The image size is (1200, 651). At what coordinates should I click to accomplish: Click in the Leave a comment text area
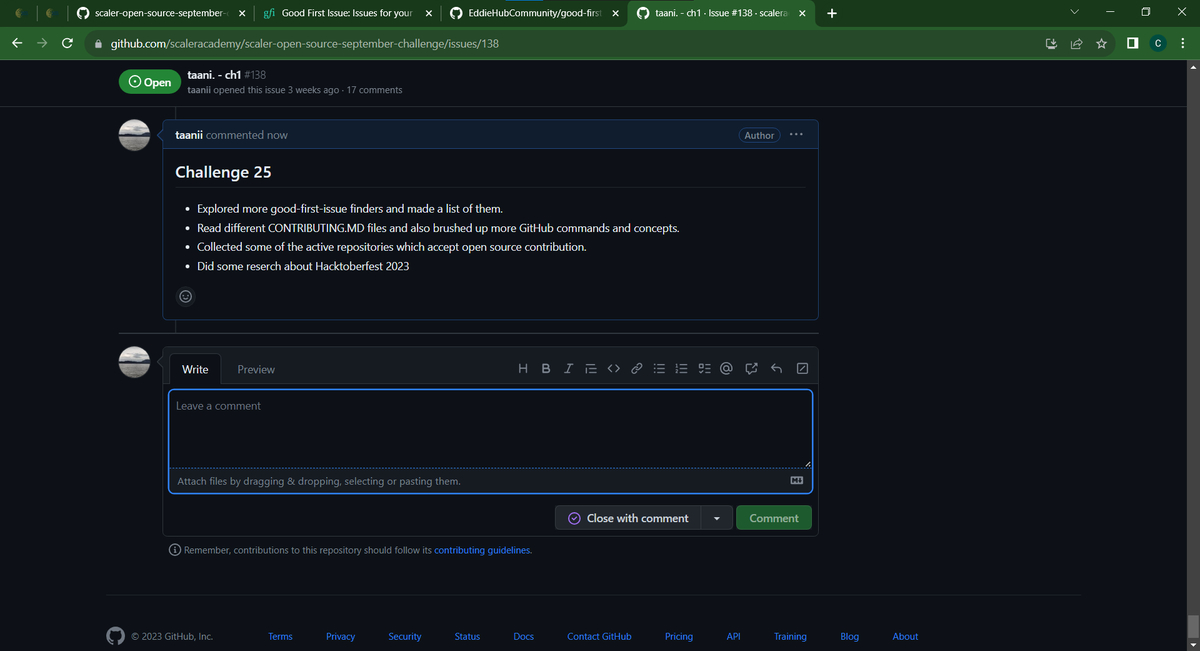pos(490,429)
